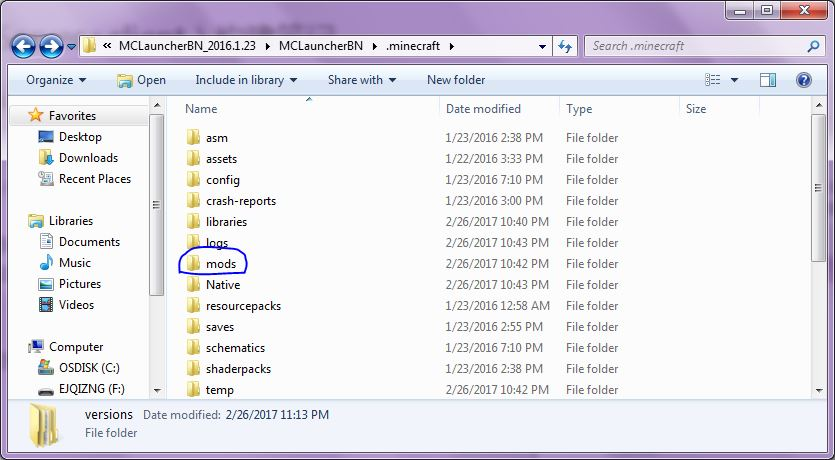Viewport: 835px width, 460px height.
Task: Click navigation pane scrollbar up arrow
Action: [157, 106]
